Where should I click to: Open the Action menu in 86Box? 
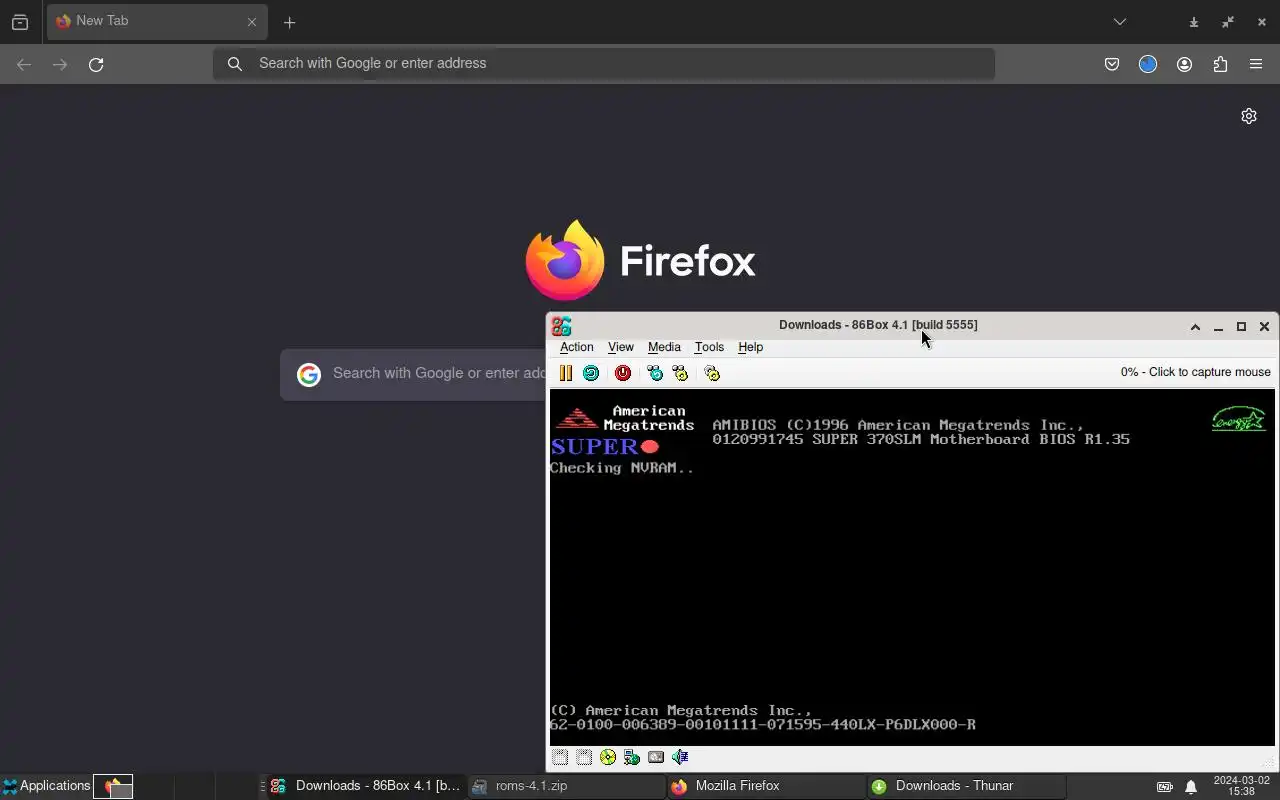(576, 347)
